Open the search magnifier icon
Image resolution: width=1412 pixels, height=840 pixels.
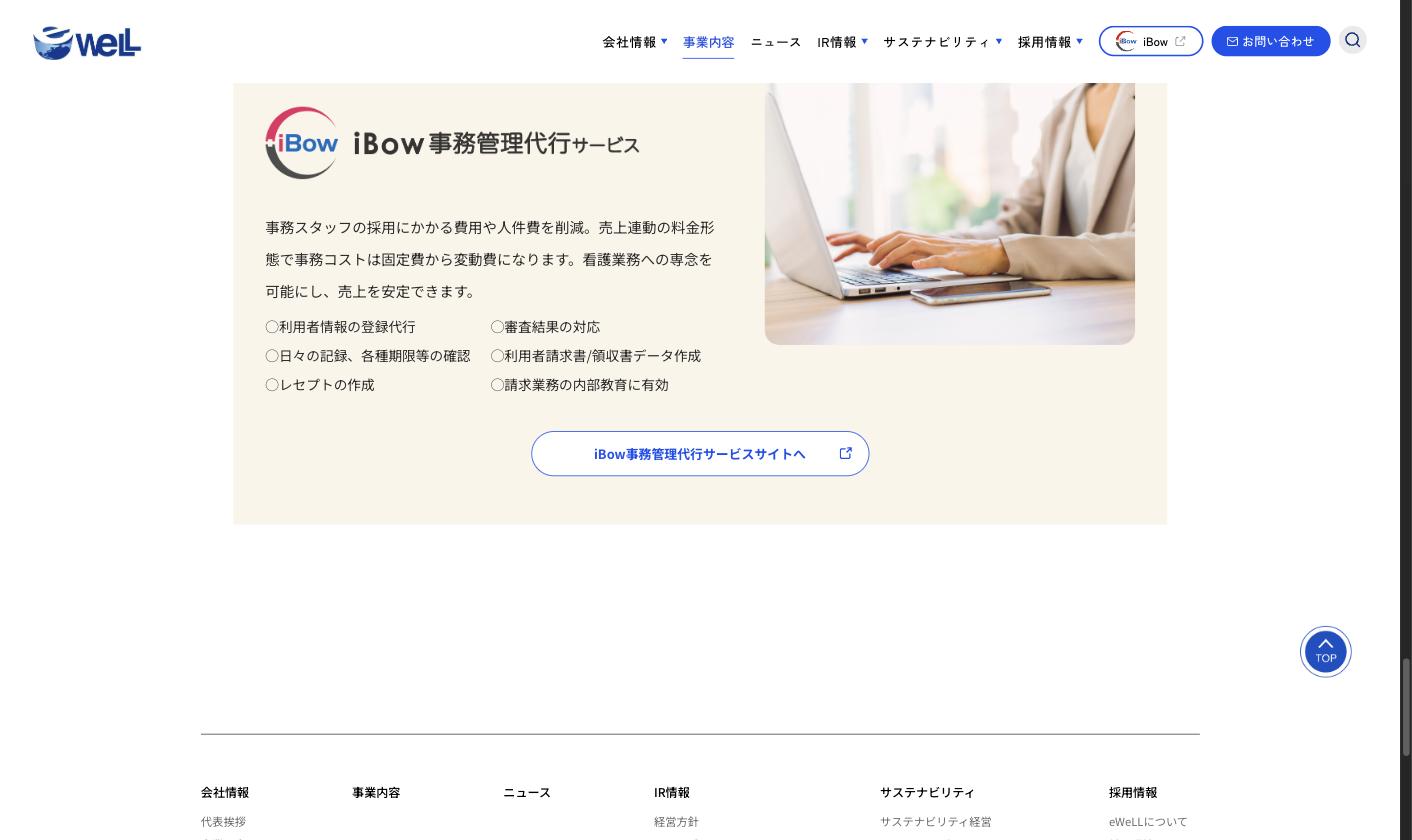tap(1352, 40)
